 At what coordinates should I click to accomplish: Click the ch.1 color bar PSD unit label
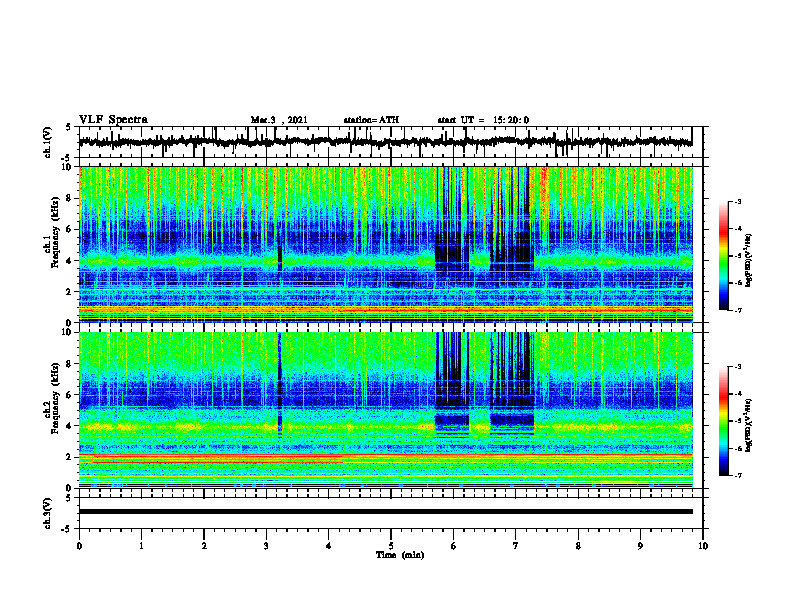pos(748,261)
